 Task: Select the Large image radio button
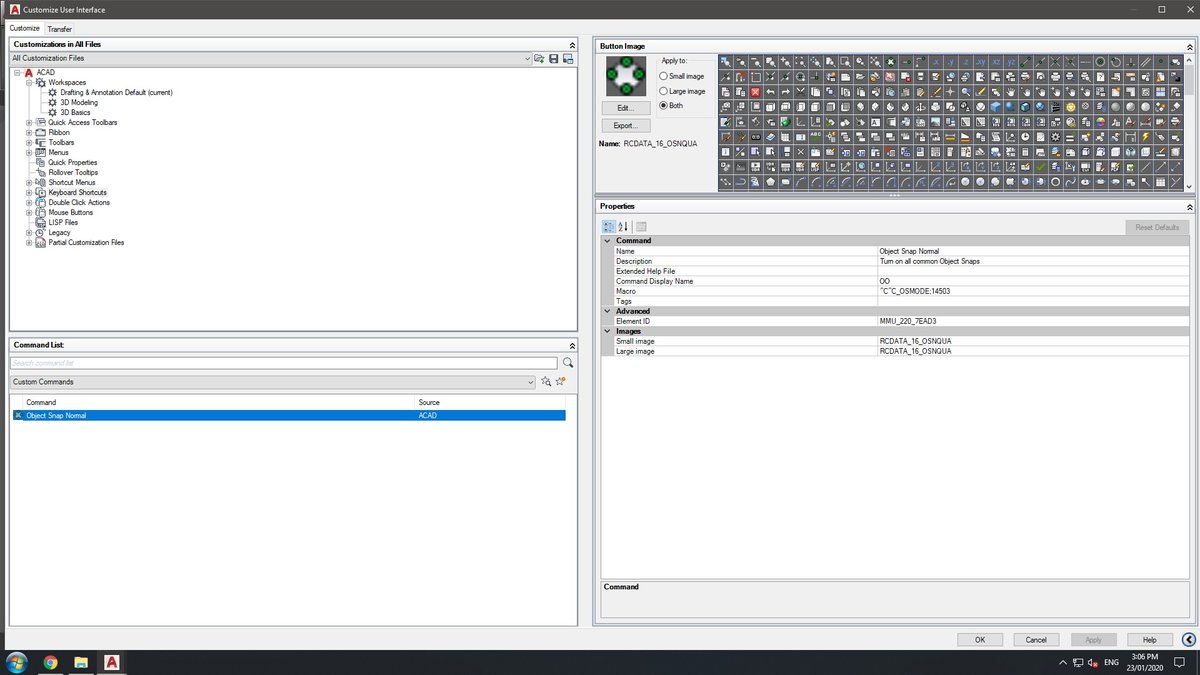point(664,91)
